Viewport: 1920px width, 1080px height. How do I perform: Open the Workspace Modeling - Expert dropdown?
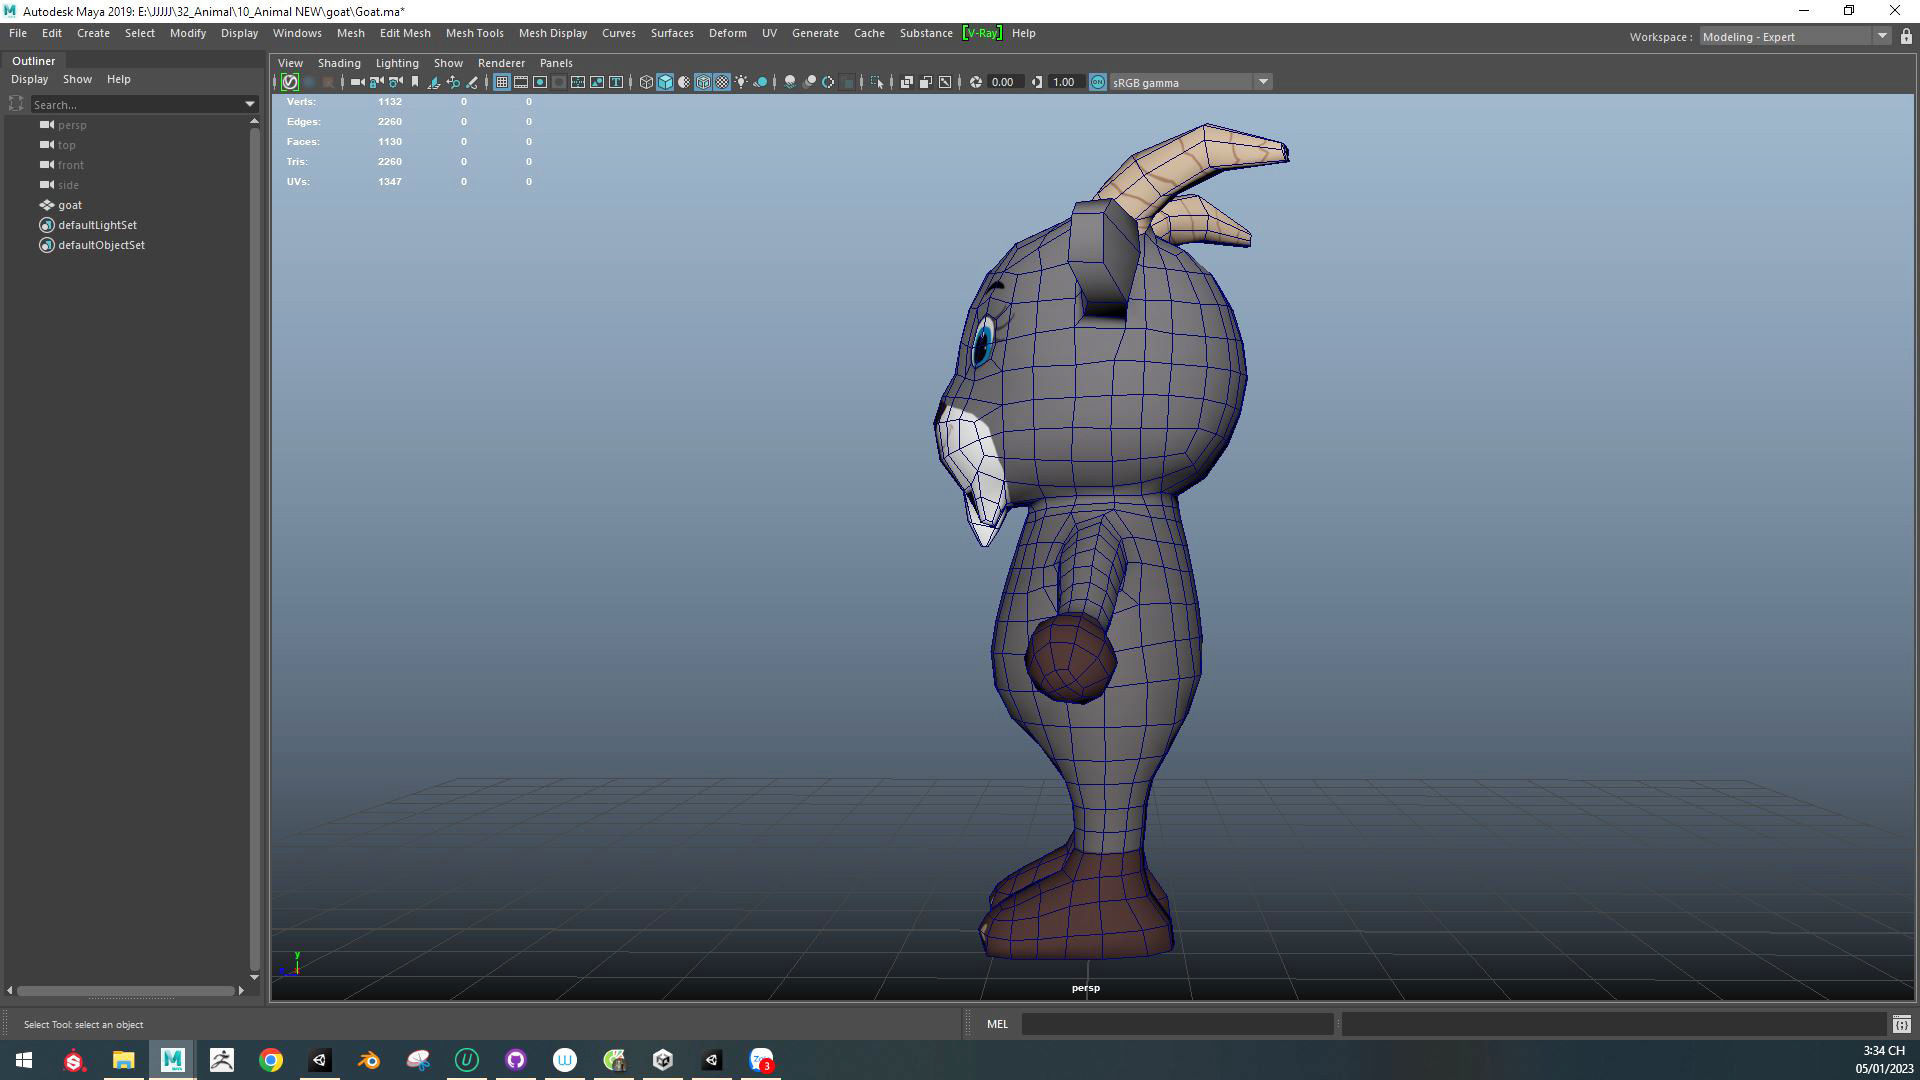(x=1795, y=37)
